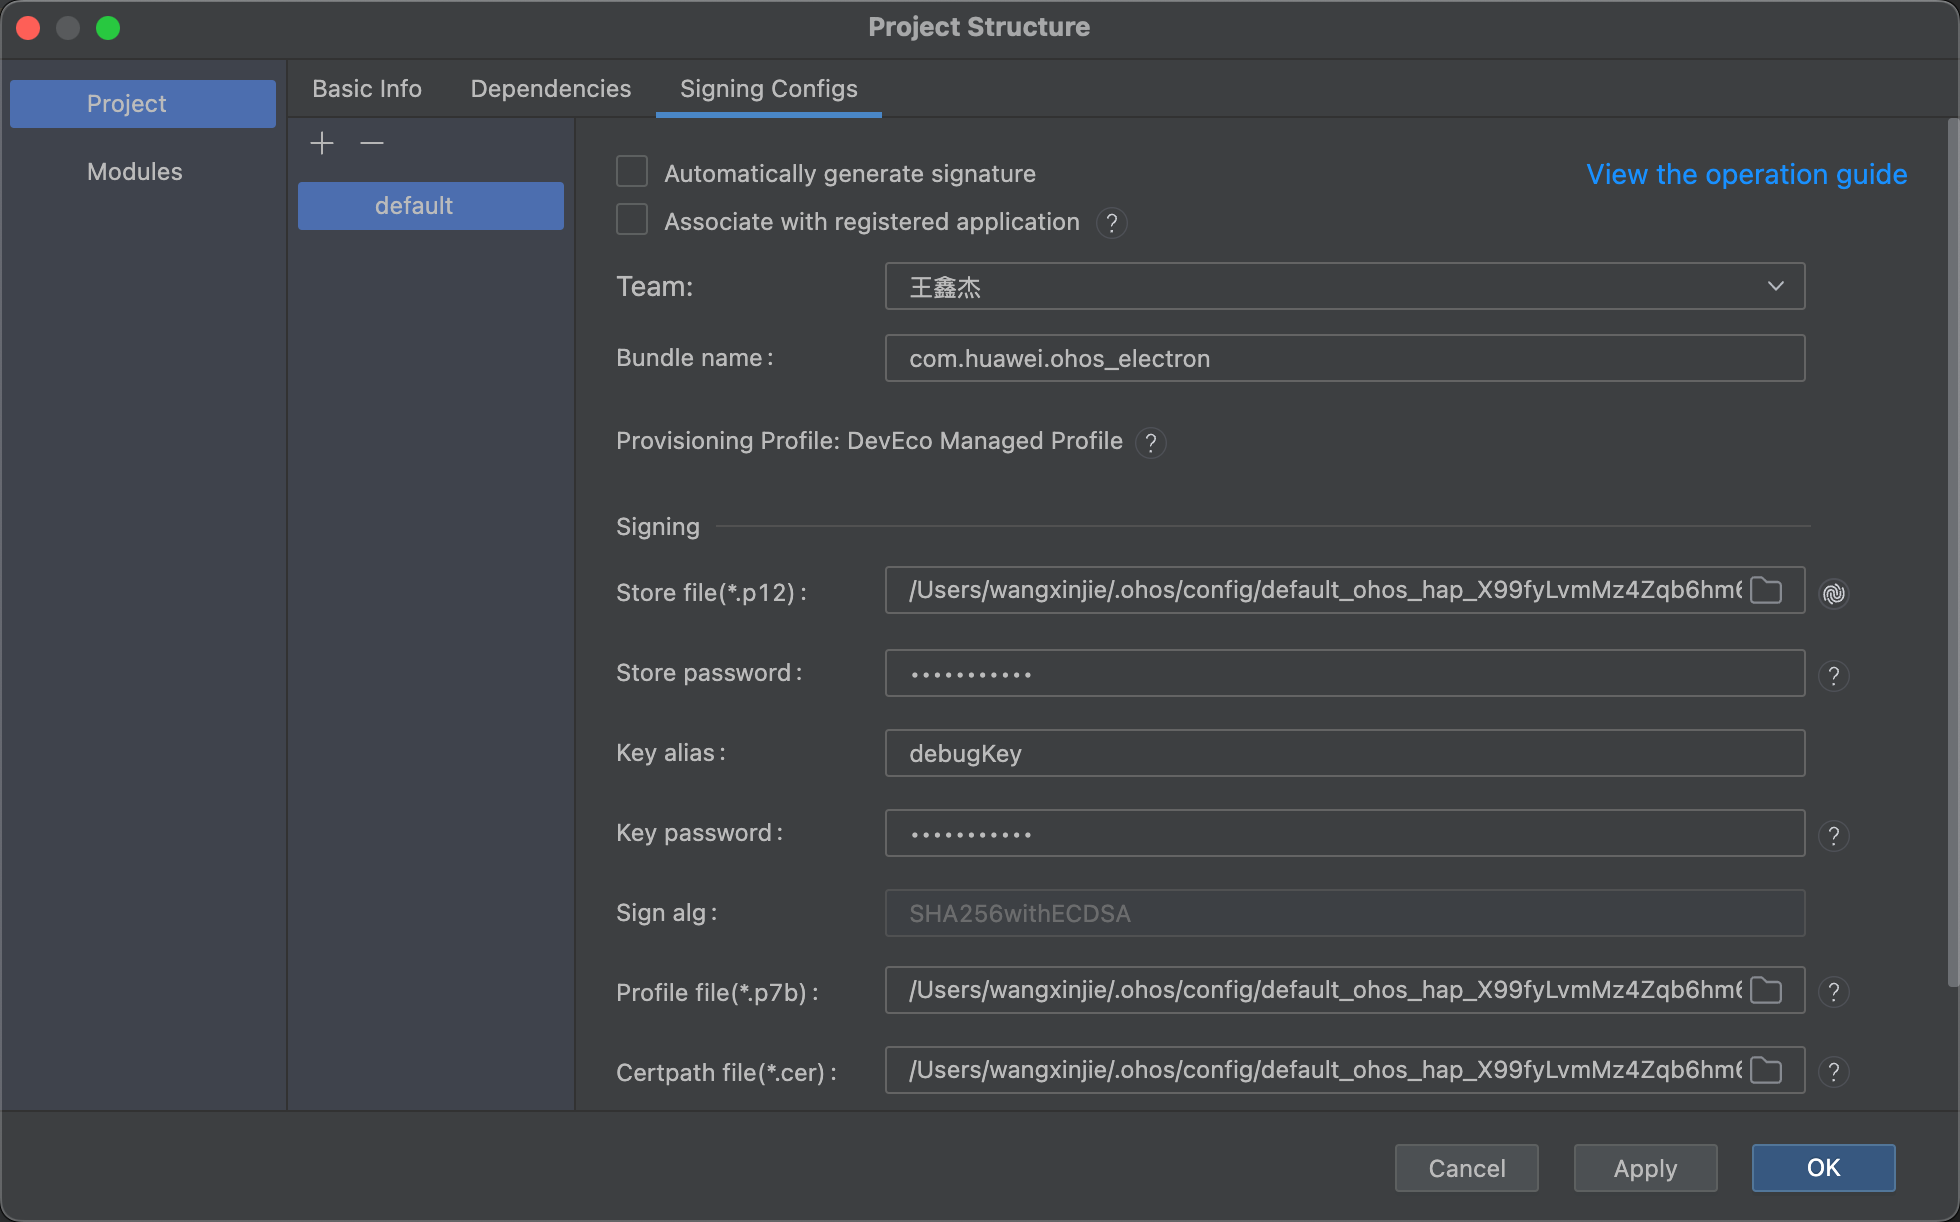Click the Key alias input field
The height and width of the screenshot is (1222, 1960).
pos(1344,753)
